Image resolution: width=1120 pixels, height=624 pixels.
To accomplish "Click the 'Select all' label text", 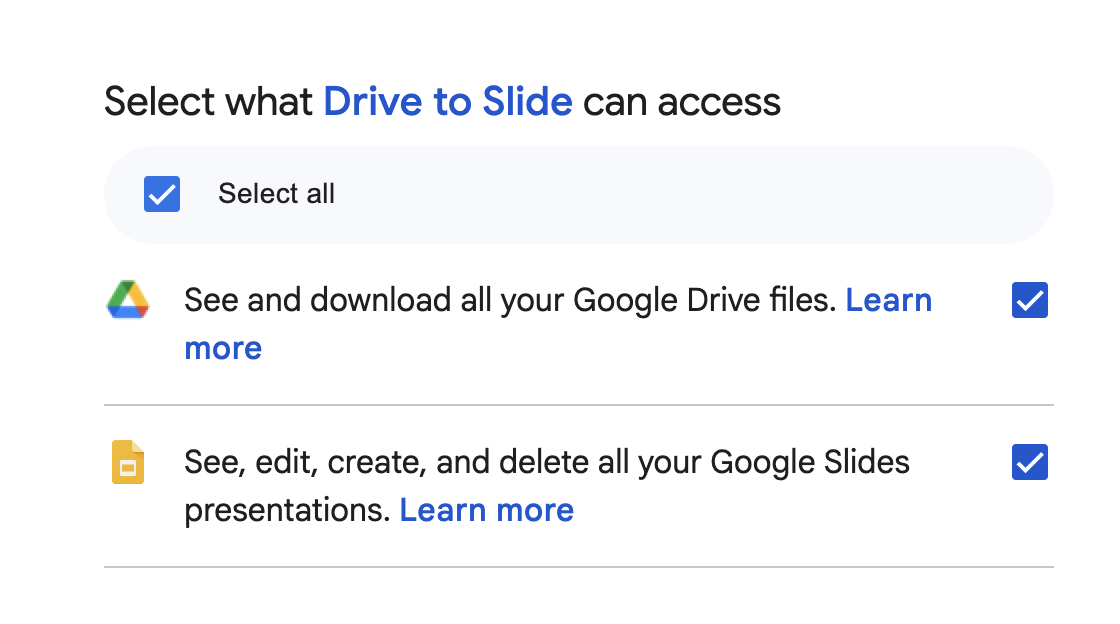I will coord(276,193).
